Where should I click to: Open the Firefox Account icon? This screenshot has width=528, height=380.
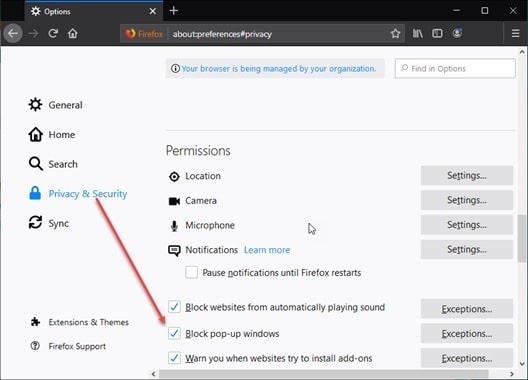pos(457,33)
